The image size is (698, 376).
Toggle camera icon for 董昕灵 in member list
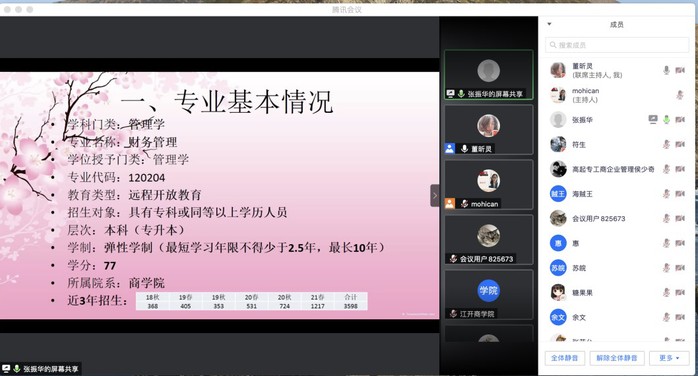(680, 70)
